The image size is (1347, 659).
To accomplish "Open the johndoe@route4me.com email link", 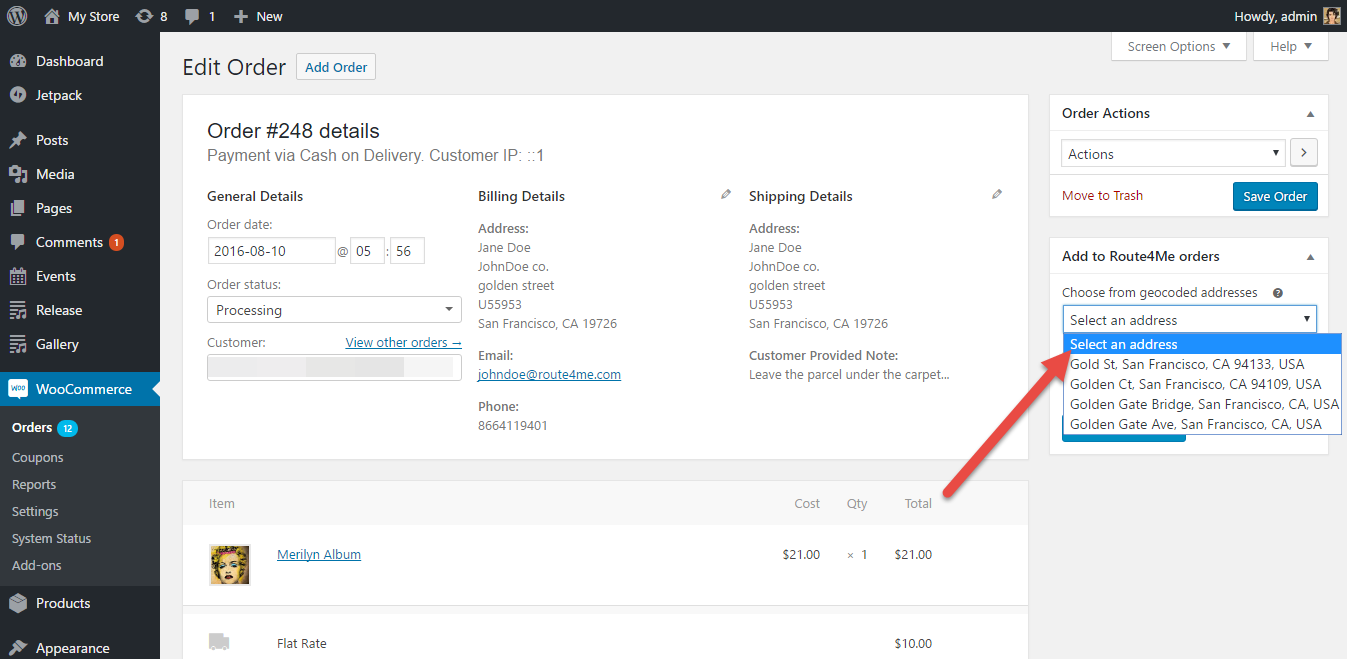I will 549,374.
